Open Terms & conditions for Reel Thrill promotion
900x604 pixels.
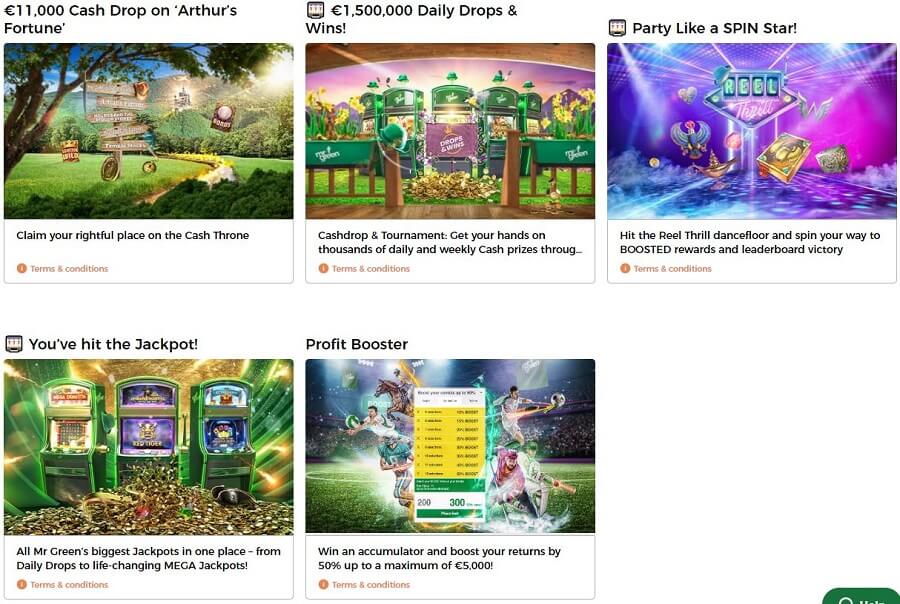[672, 269]
